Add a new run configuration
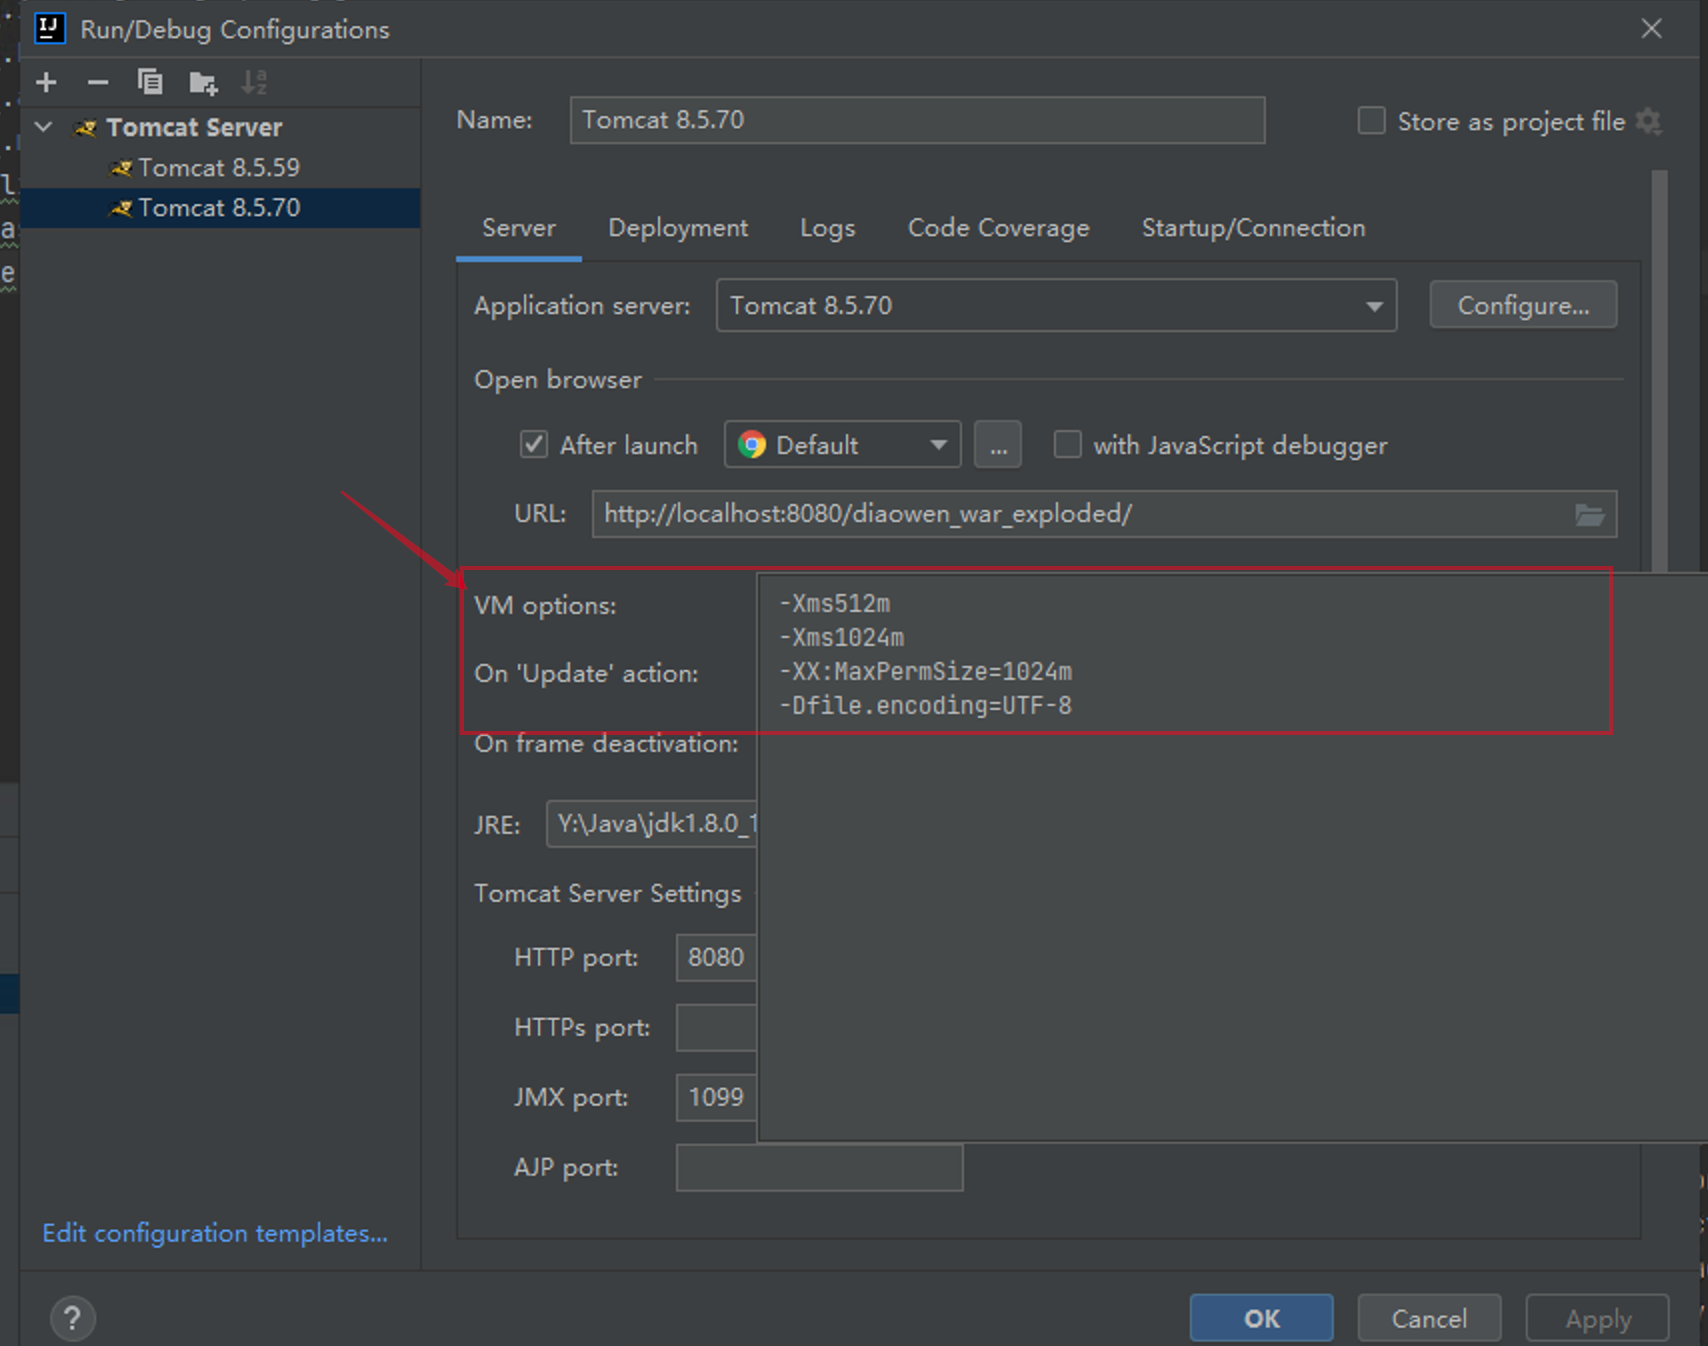 click(x=46, y=82)
